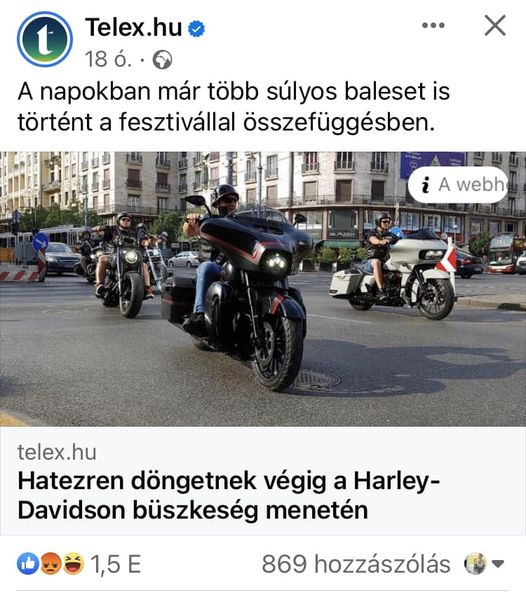526x593 pixels.
Task: Click the small commenter profile avatar
Action: pos(475,564)
